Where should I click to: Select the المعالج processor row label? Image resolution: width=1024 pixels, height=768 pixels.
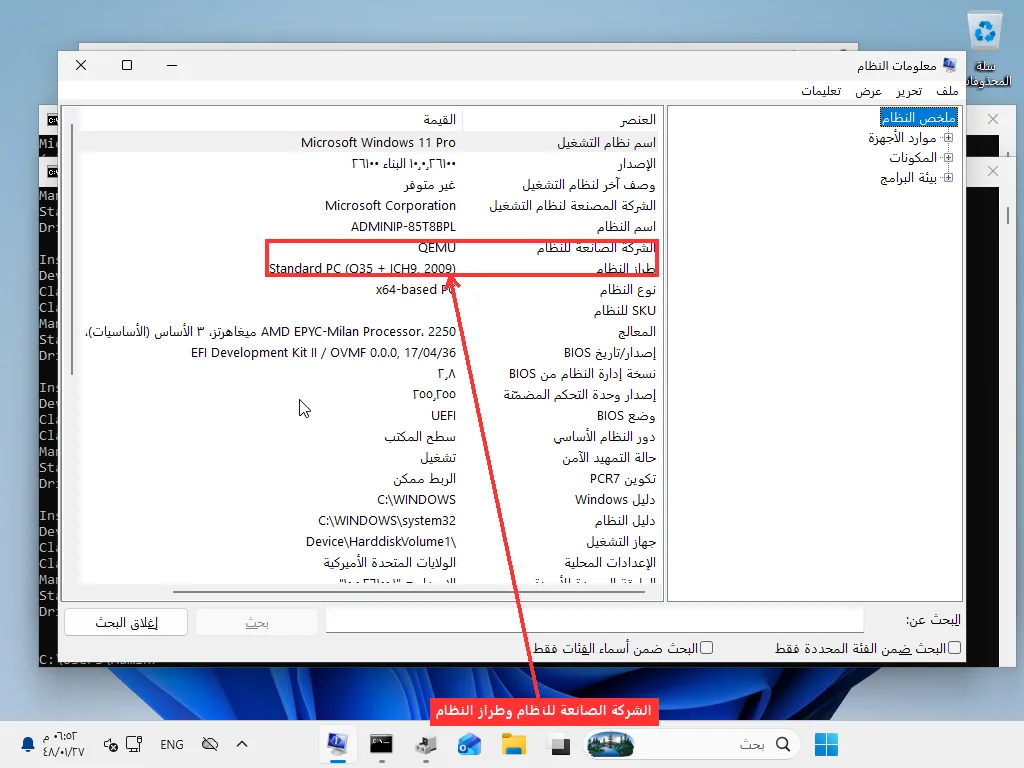click(636, 332)
